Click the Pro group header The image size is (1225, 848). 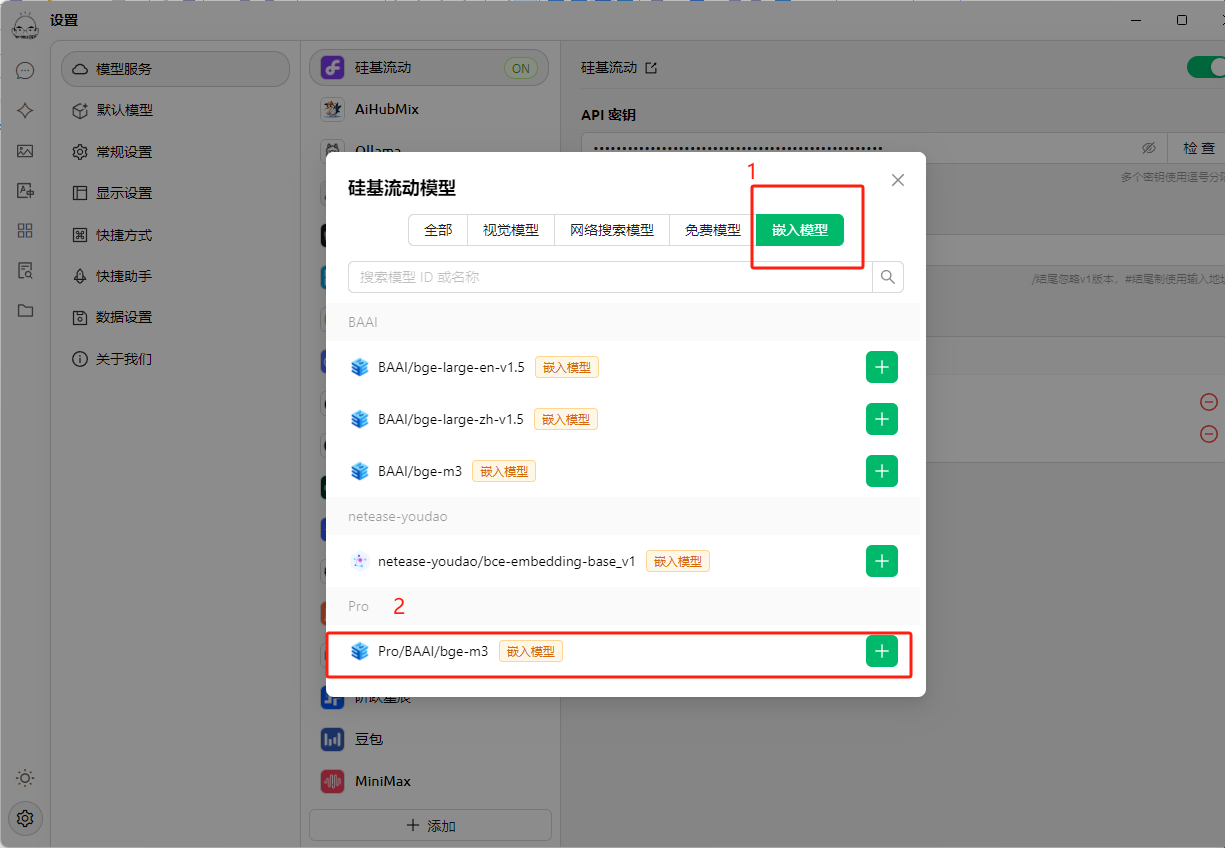coord(623,606)
